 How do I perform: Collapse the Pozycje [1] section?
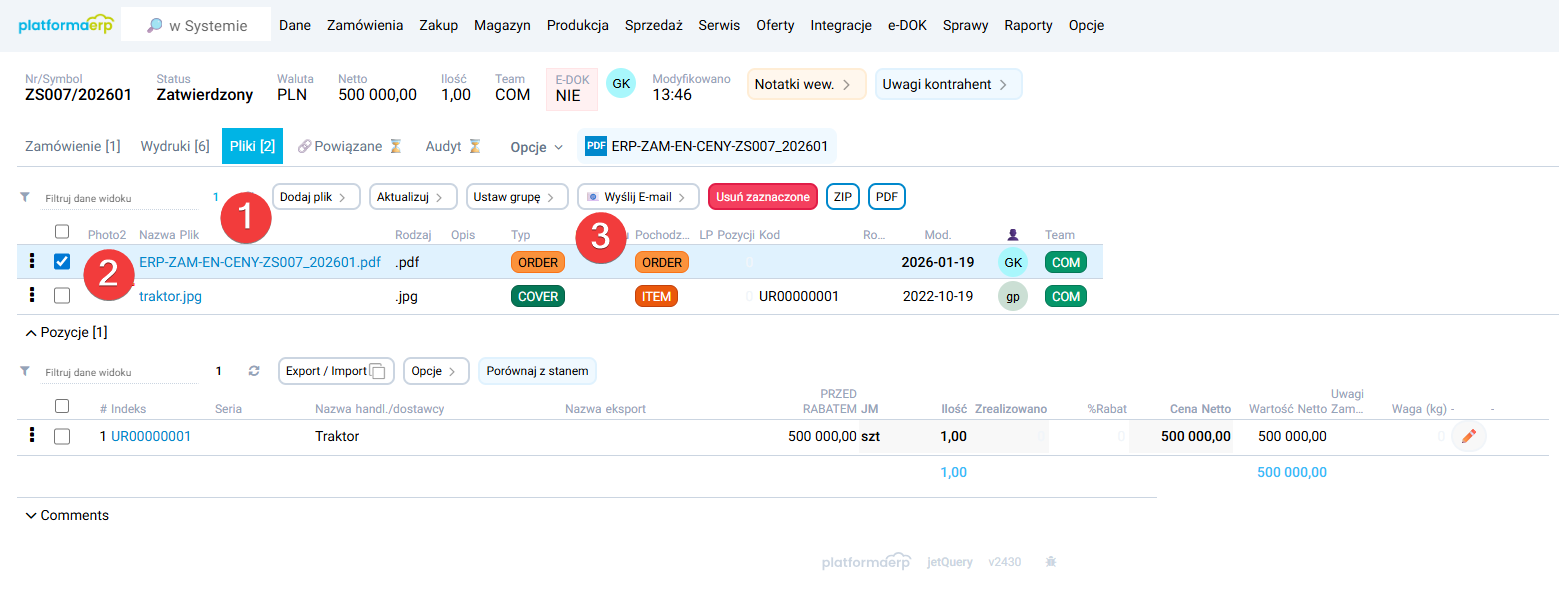(65, 332)
